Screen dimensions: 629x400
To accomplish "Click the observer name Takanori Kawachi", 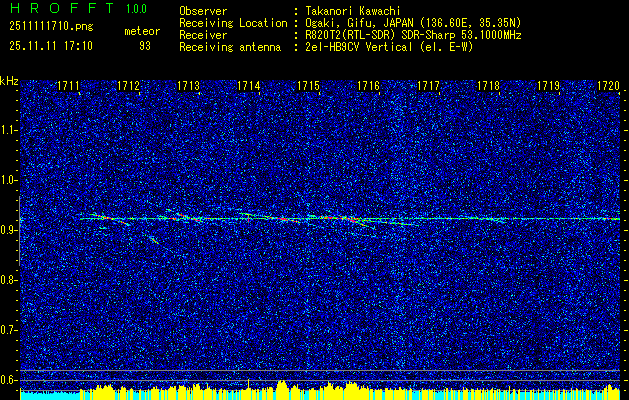I will click(352, 11).
